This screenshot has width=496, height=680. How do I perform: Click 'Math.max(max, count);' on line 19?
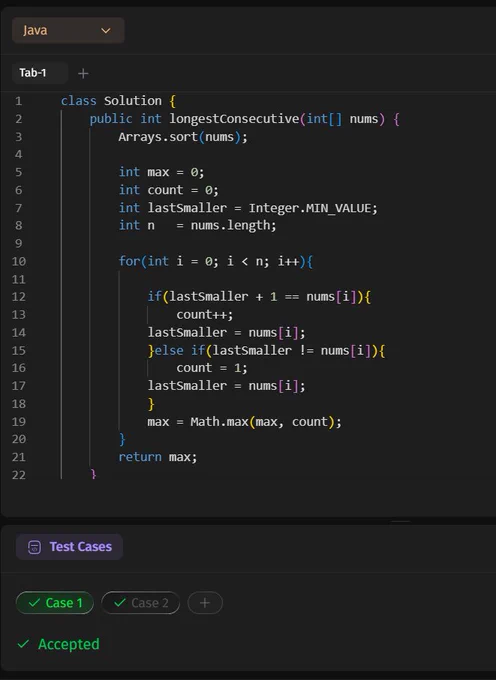point(265,422)
